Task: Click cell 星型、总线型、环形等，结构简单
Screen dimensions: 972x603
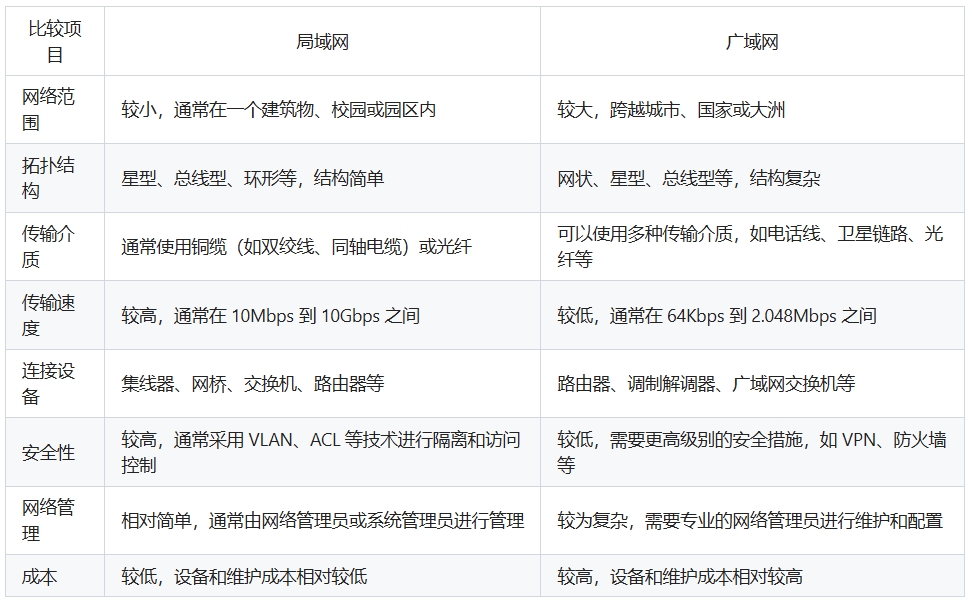Action: pos(322,178)
